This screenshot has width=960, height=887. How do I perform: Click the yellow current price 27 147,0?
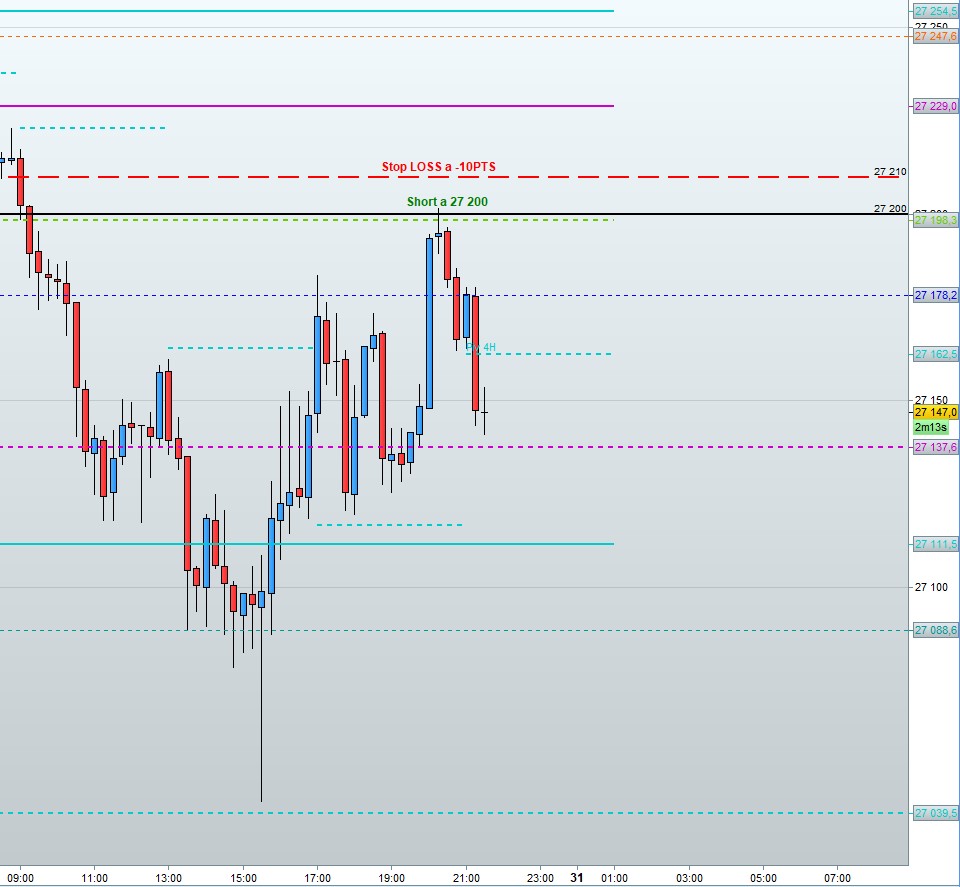pos(936,413)
